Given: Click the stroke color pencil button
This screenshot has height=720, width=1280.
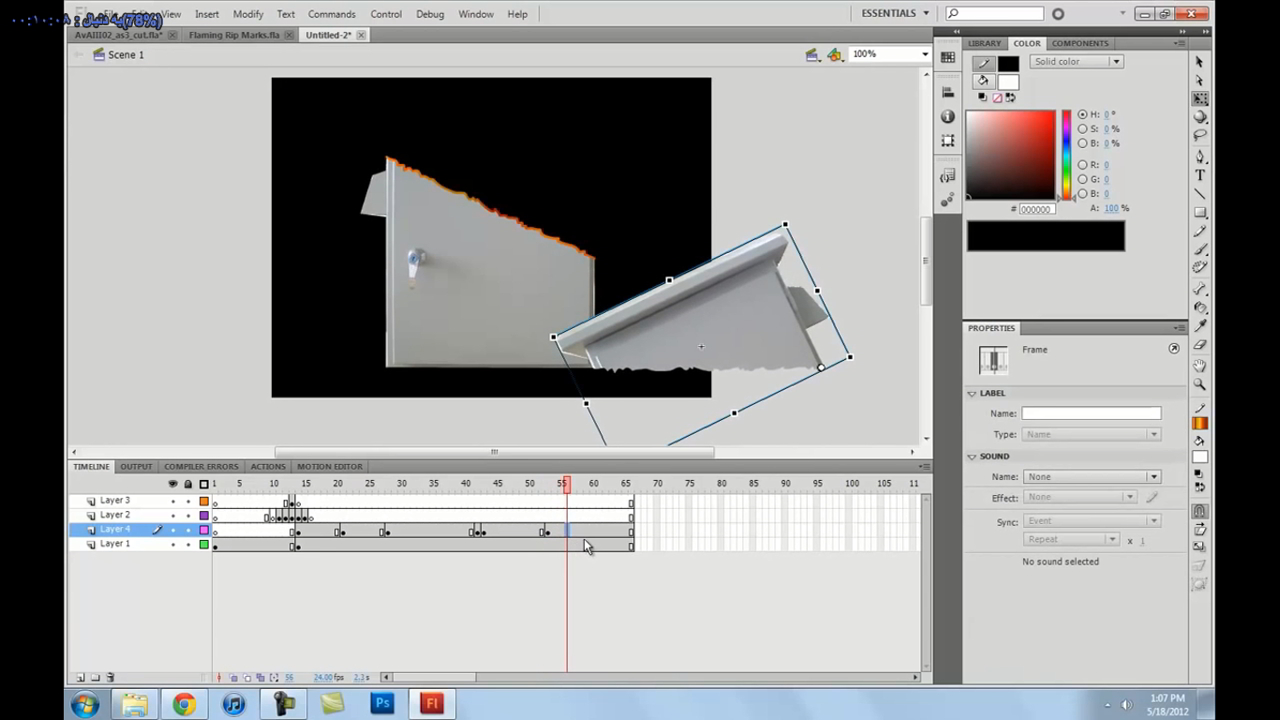Looking at the screenshot, I should coord(984,63).
